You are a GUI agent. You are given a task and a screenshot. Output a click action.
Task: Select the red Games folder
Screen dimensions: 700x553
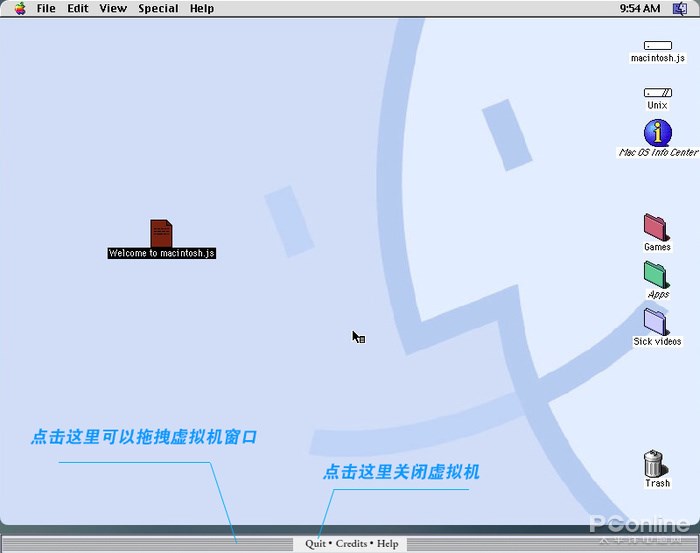coord(657,228)
